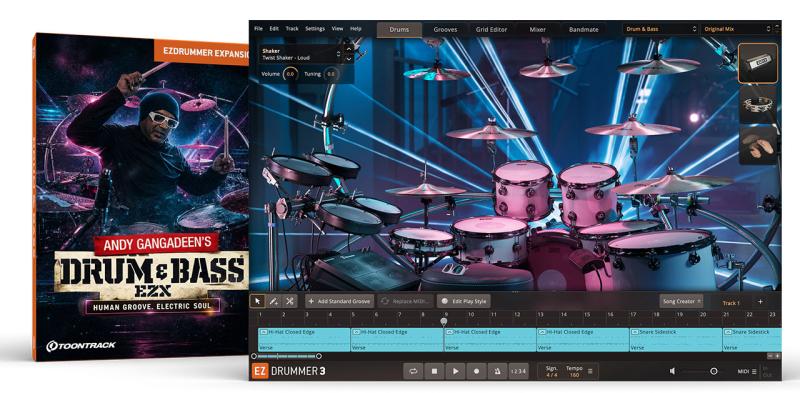Open the Edit menu
This screenshot has height=393, width=800.
[x=274, y=29]
